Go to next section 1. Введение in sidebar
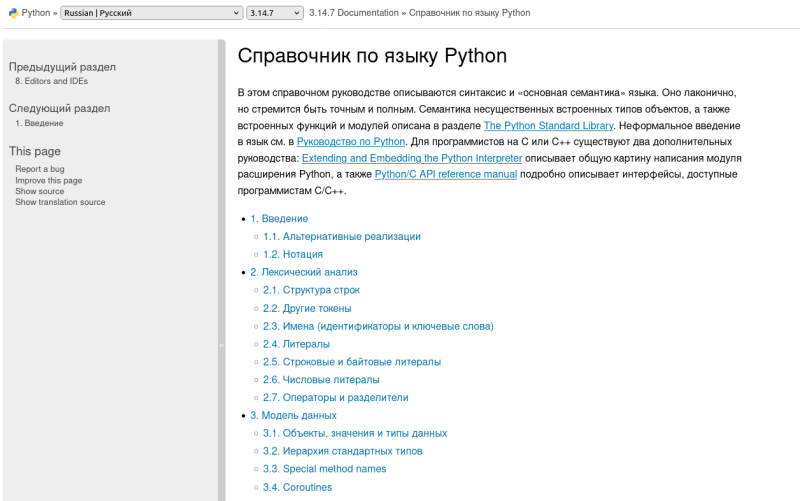 39,123
